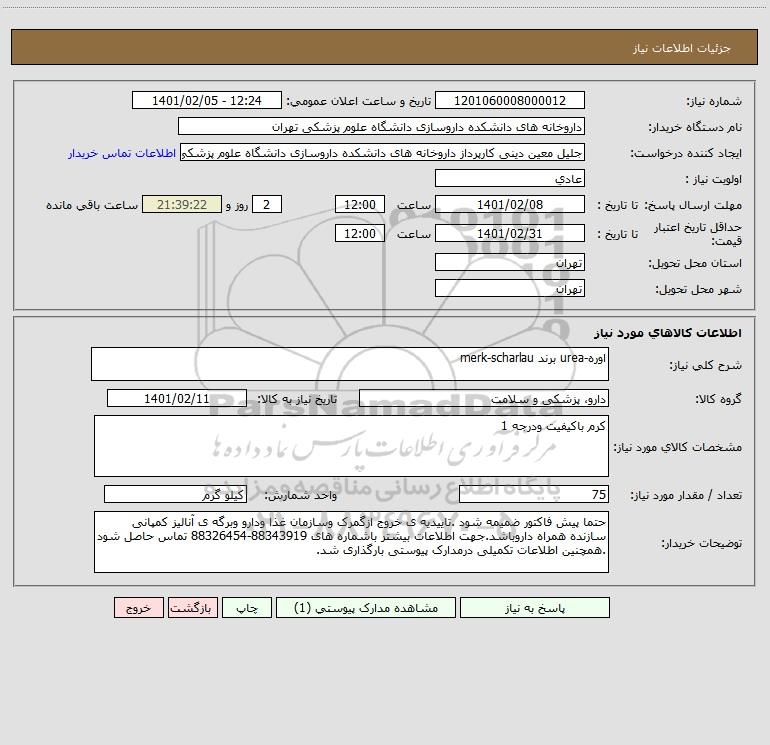Viewport: 770px width, 745px height.
Task: Click the چاپ print button
Action: (247, 607)
